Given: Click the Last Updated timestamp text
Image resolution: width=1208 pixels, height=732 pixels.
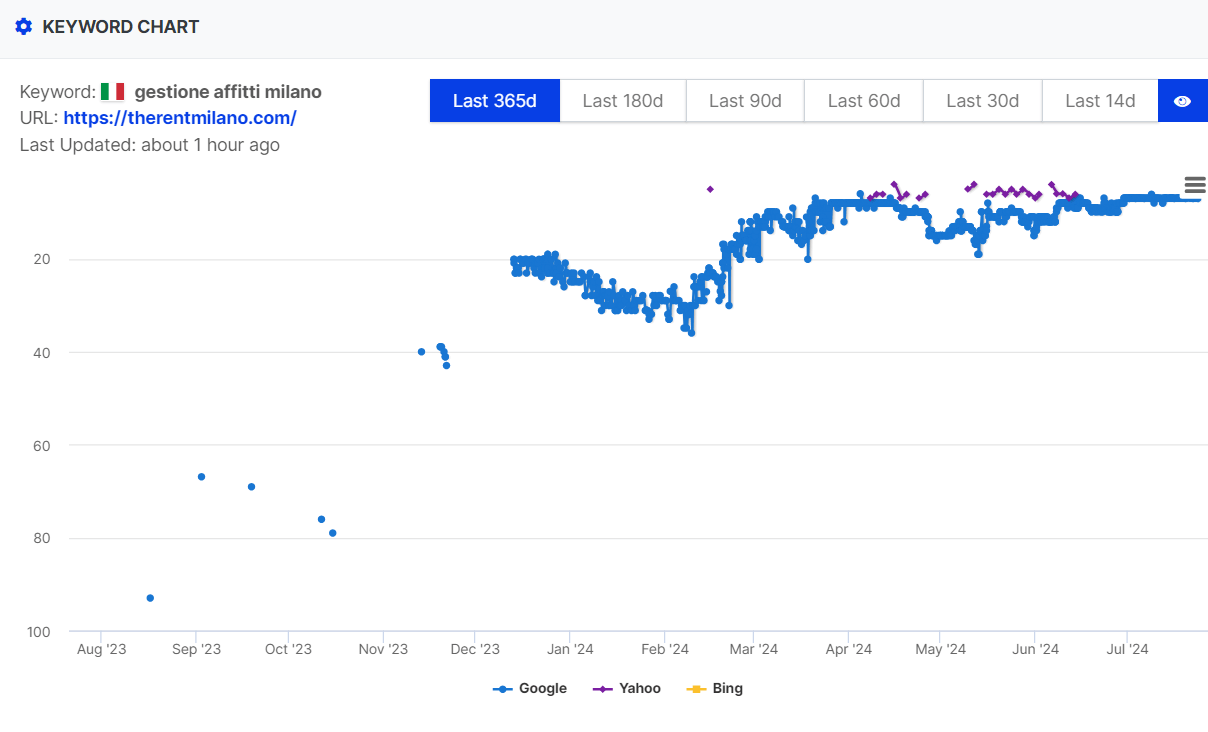Looking at the screenshot, I should (x=150, y=145).
